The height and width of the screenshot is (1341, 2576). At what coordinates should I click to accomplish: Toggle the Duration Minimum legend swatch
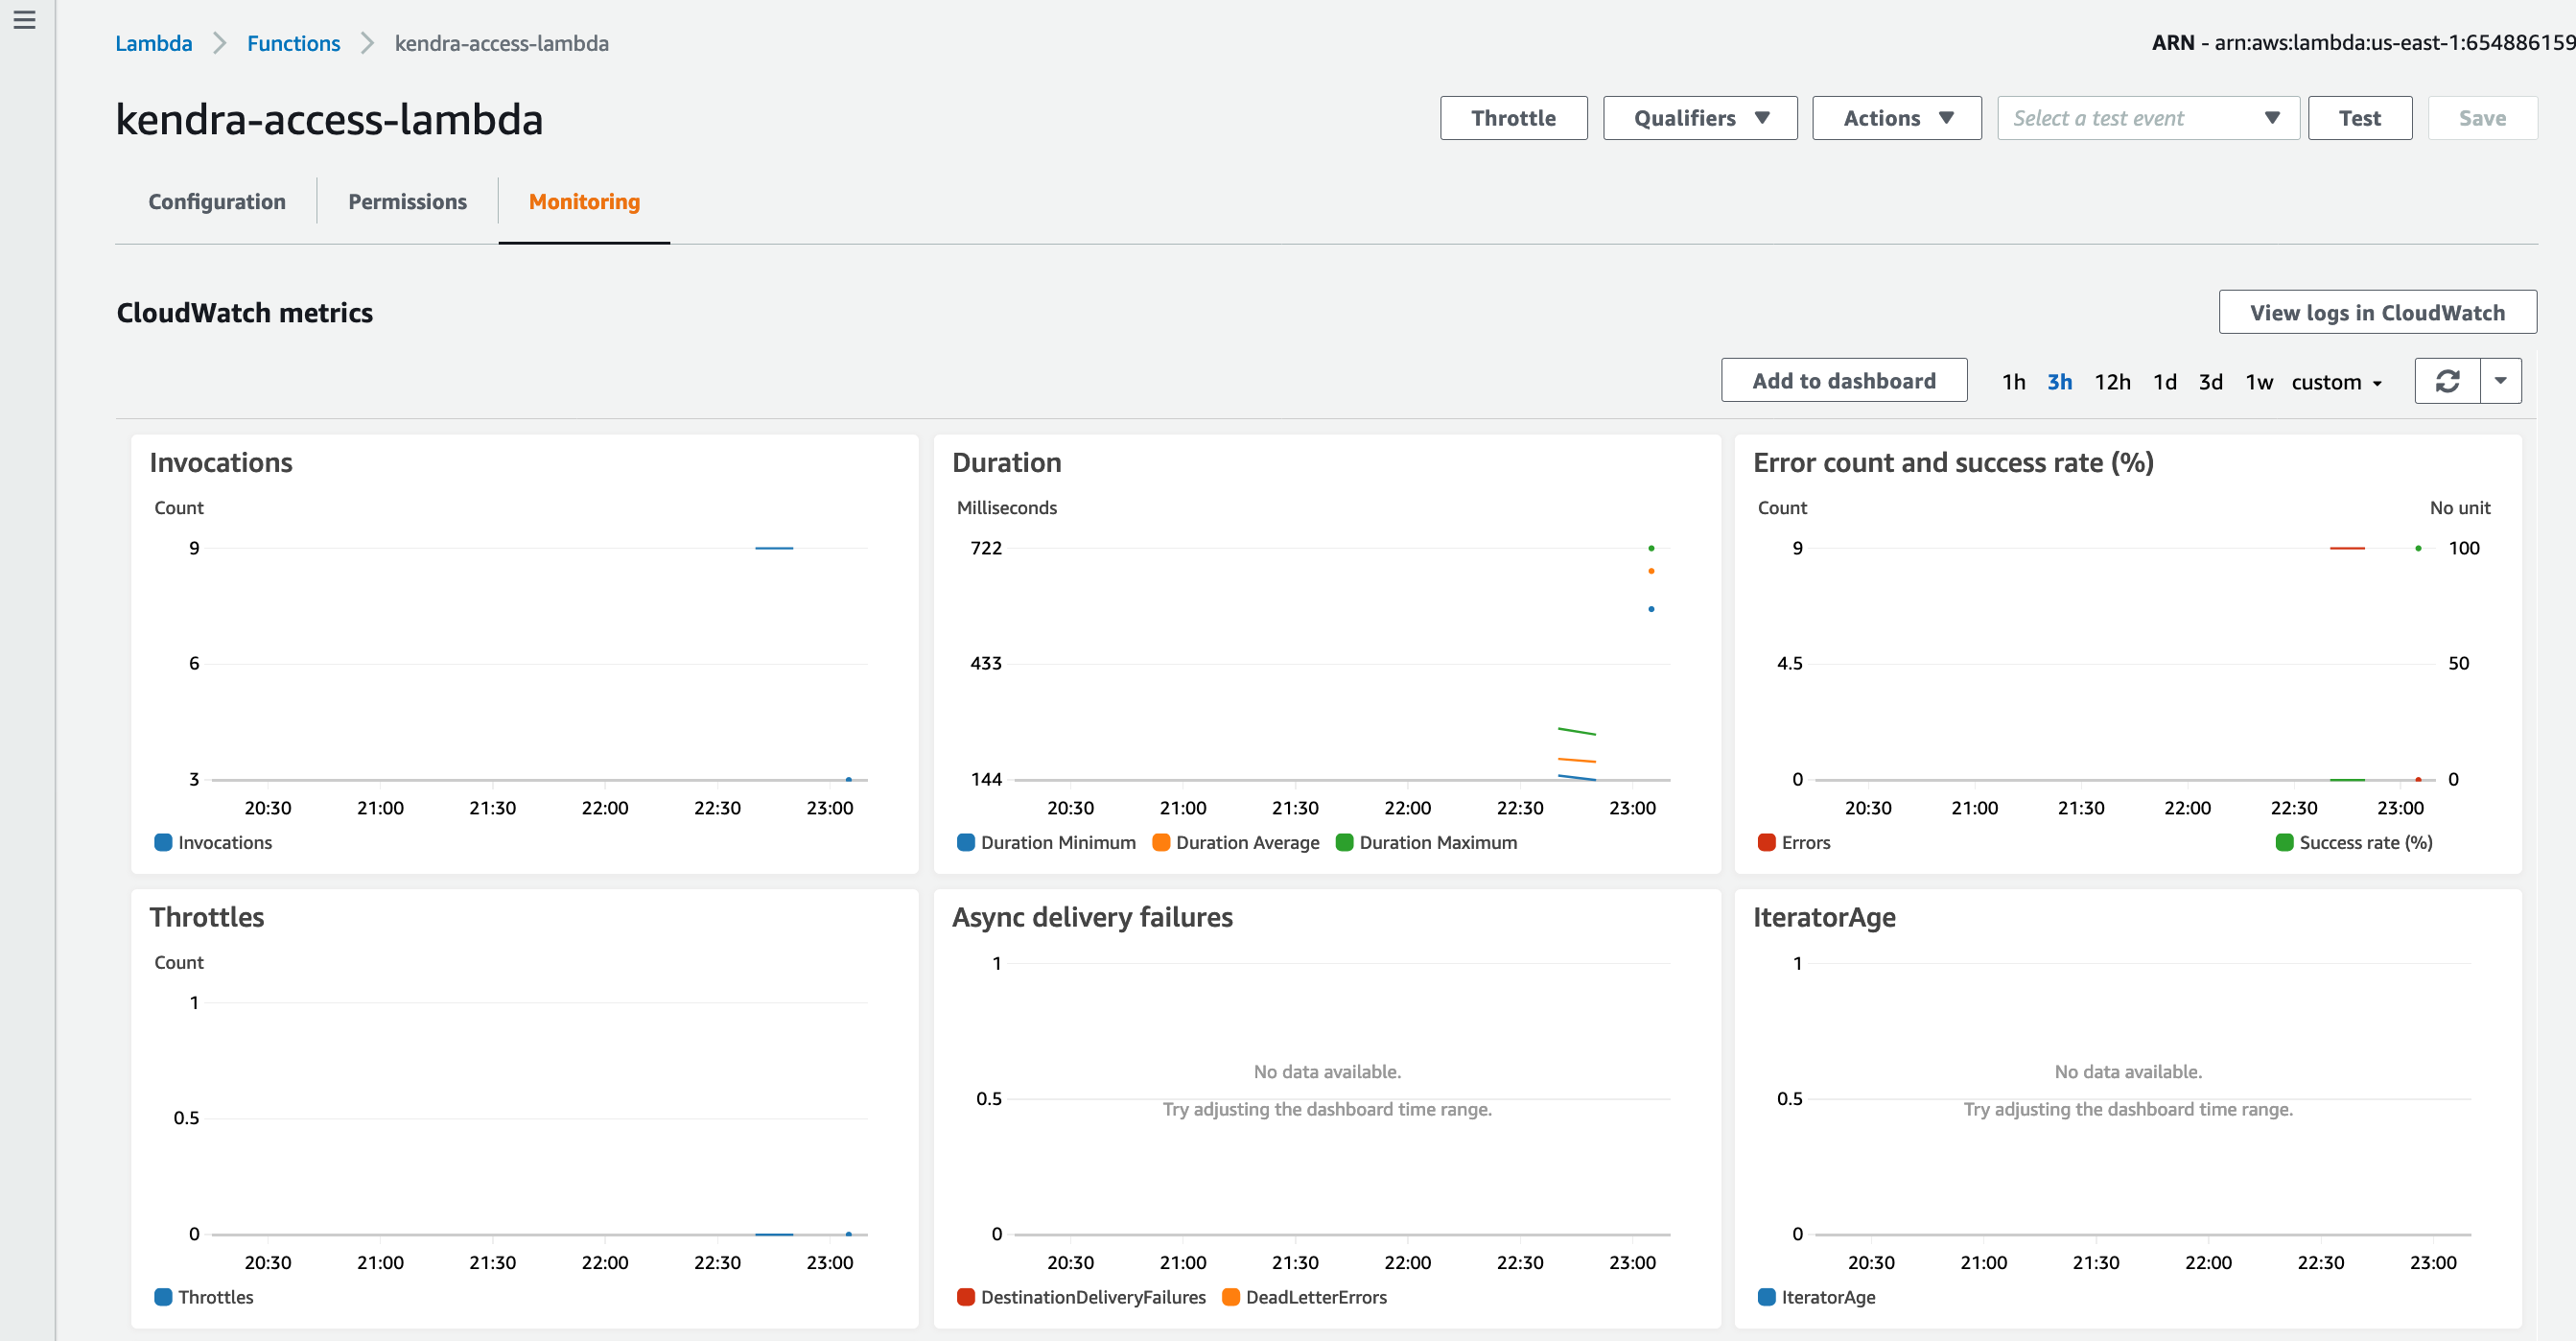point(965,842)
